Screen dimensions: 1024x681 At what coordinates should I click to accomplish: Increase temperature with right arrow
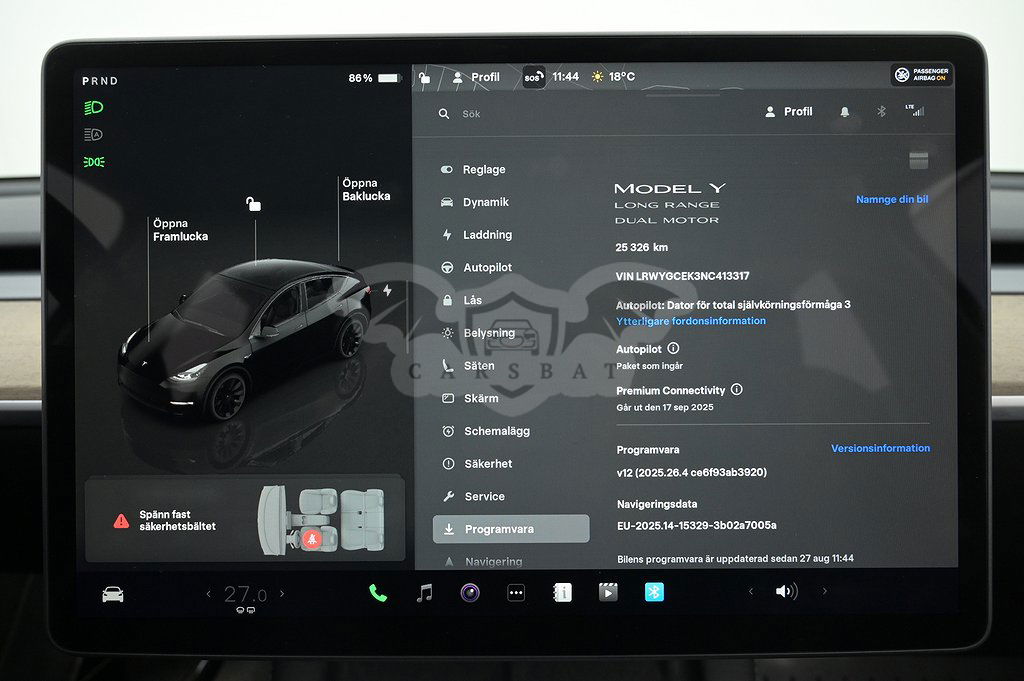282,594
